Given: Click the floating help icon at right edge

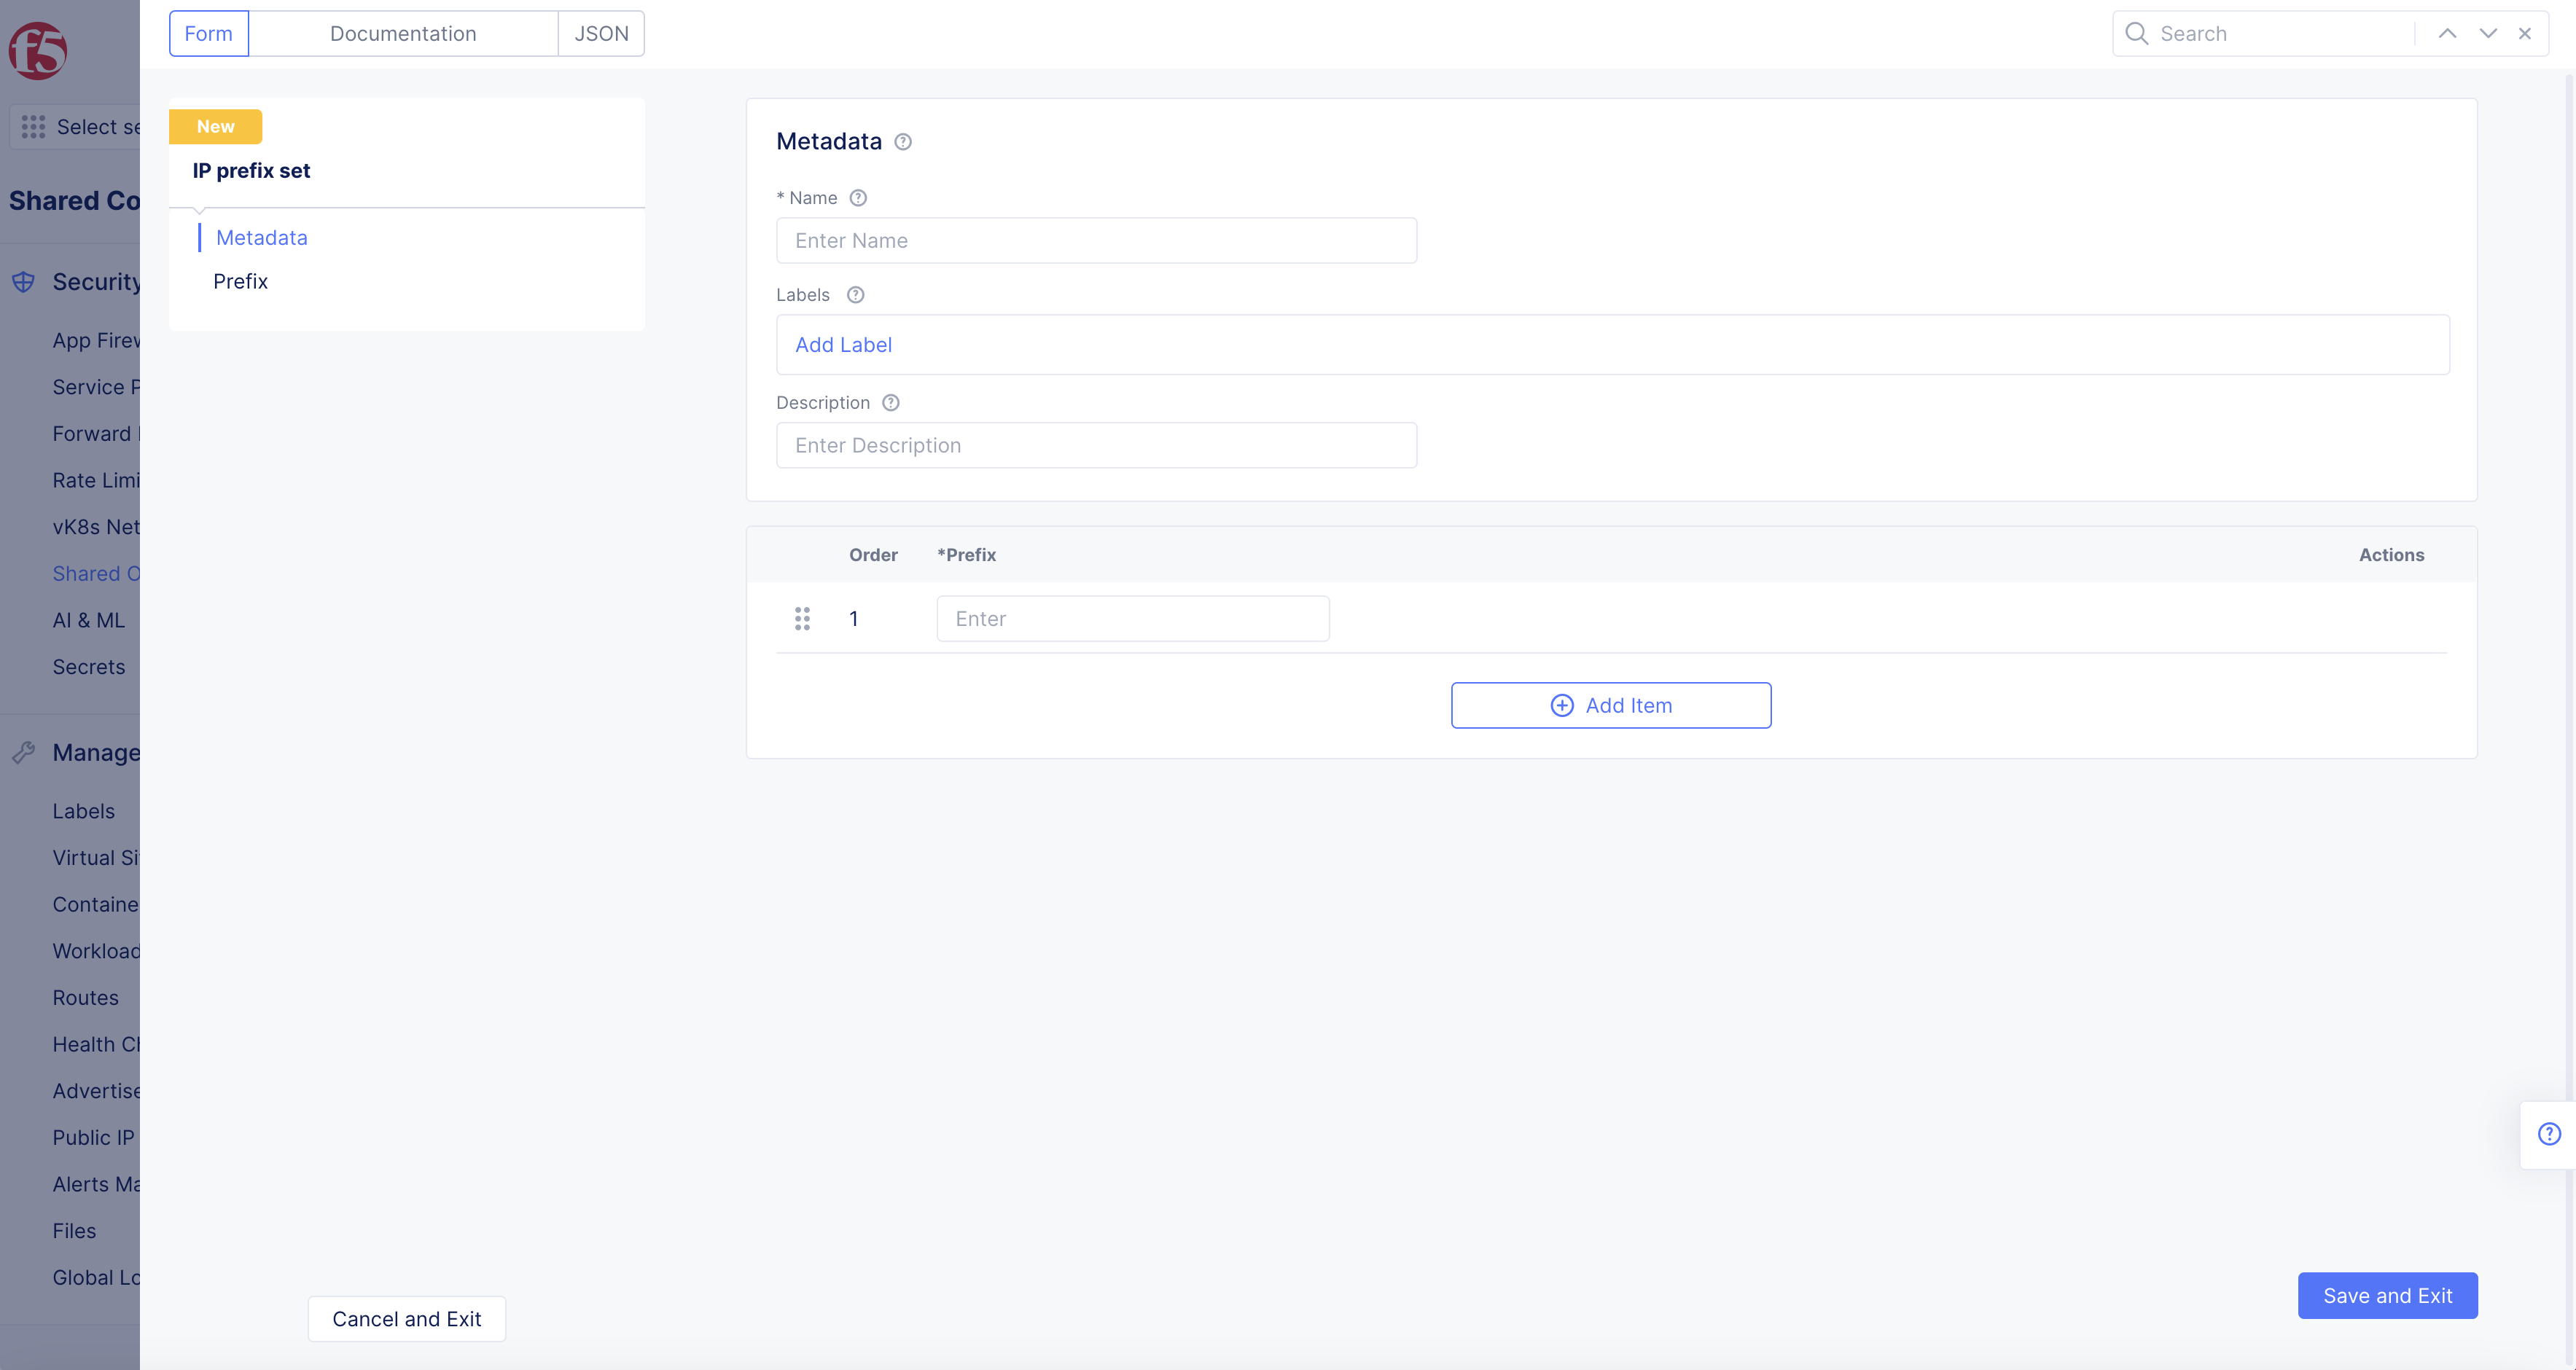Looking at the screenshot, I should click(x=2549, y=1134).
